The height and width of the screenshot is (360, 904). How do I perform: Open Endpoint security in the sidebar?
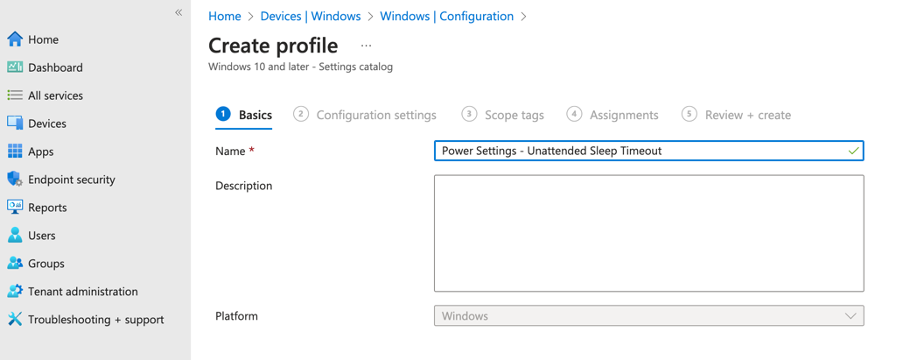(71, 179)
